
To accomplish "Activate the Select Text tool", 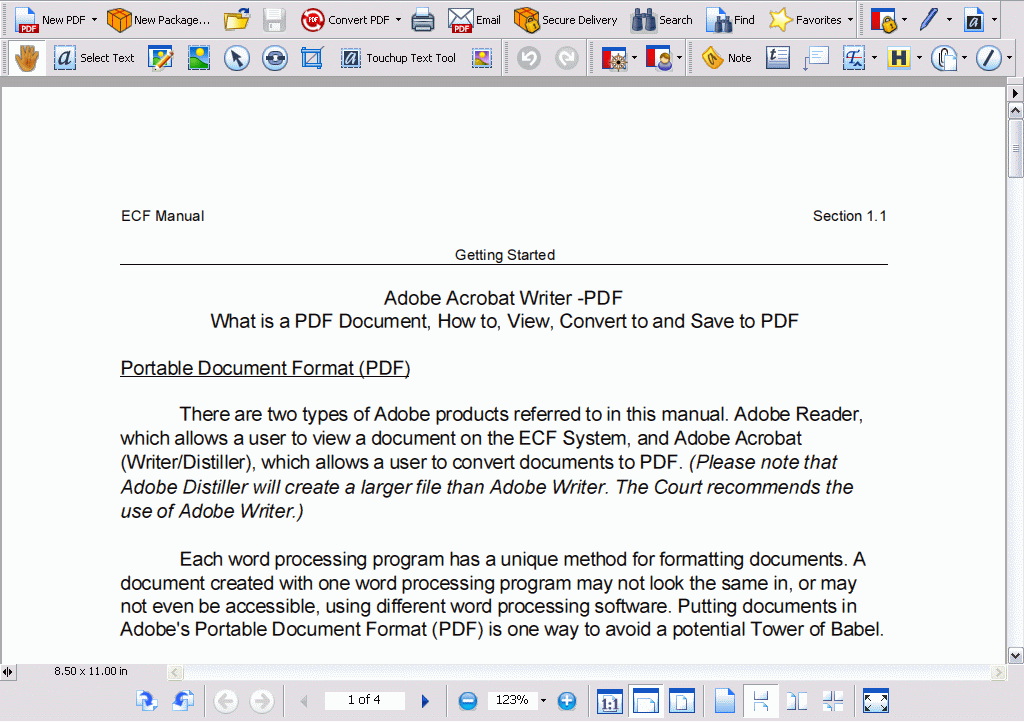I will click(x=94, y=58).
